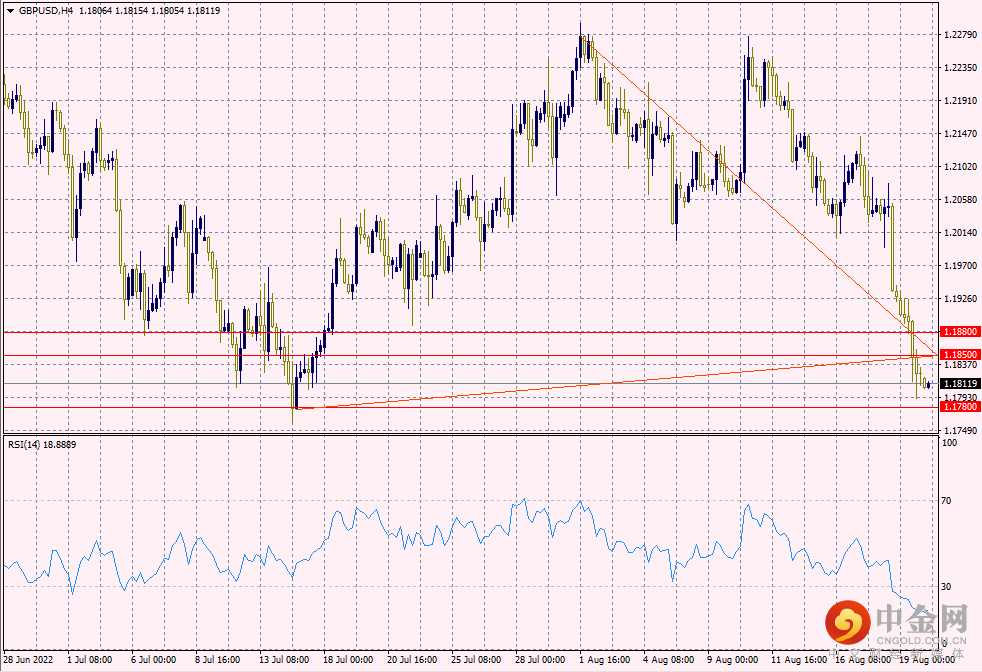The height and width of the screenshot is (672, 982).
Task: Click the 1 Jul 08:00 time label
Action: 90,659
